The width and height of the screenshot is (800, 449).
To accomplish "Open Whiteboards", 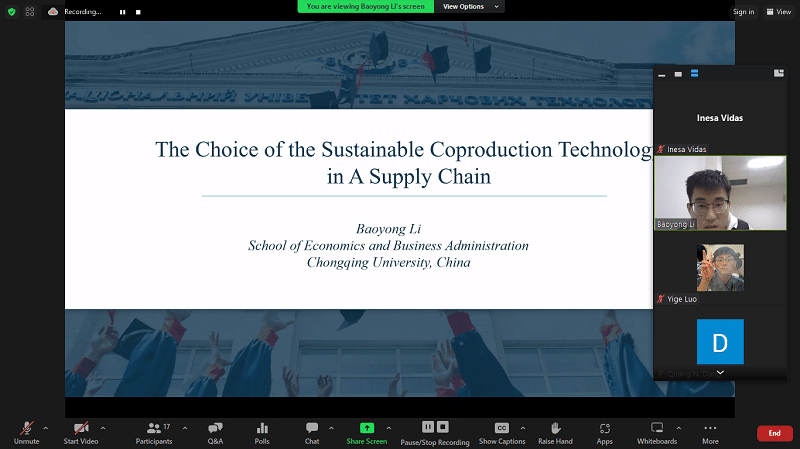I will tap(657, 431).
